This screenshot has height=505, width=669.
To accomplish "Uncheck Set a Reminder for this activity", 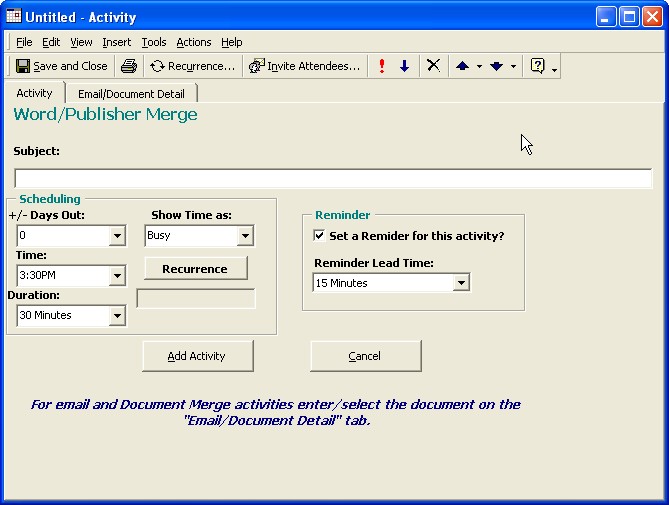I will click(x=319, y=235).
